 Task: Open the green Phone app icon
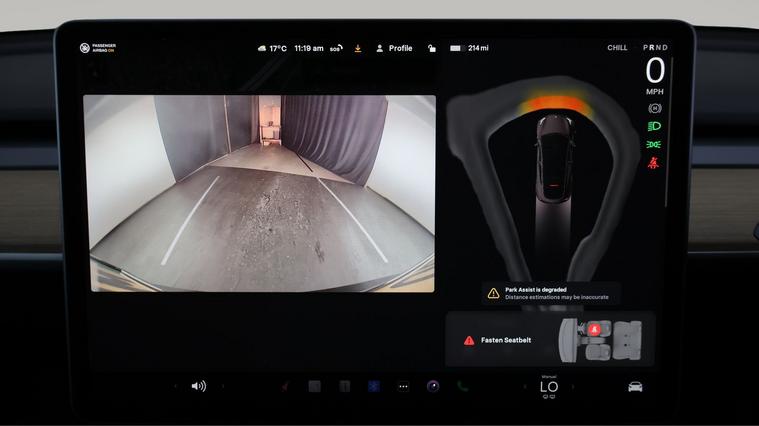point(462,386)
